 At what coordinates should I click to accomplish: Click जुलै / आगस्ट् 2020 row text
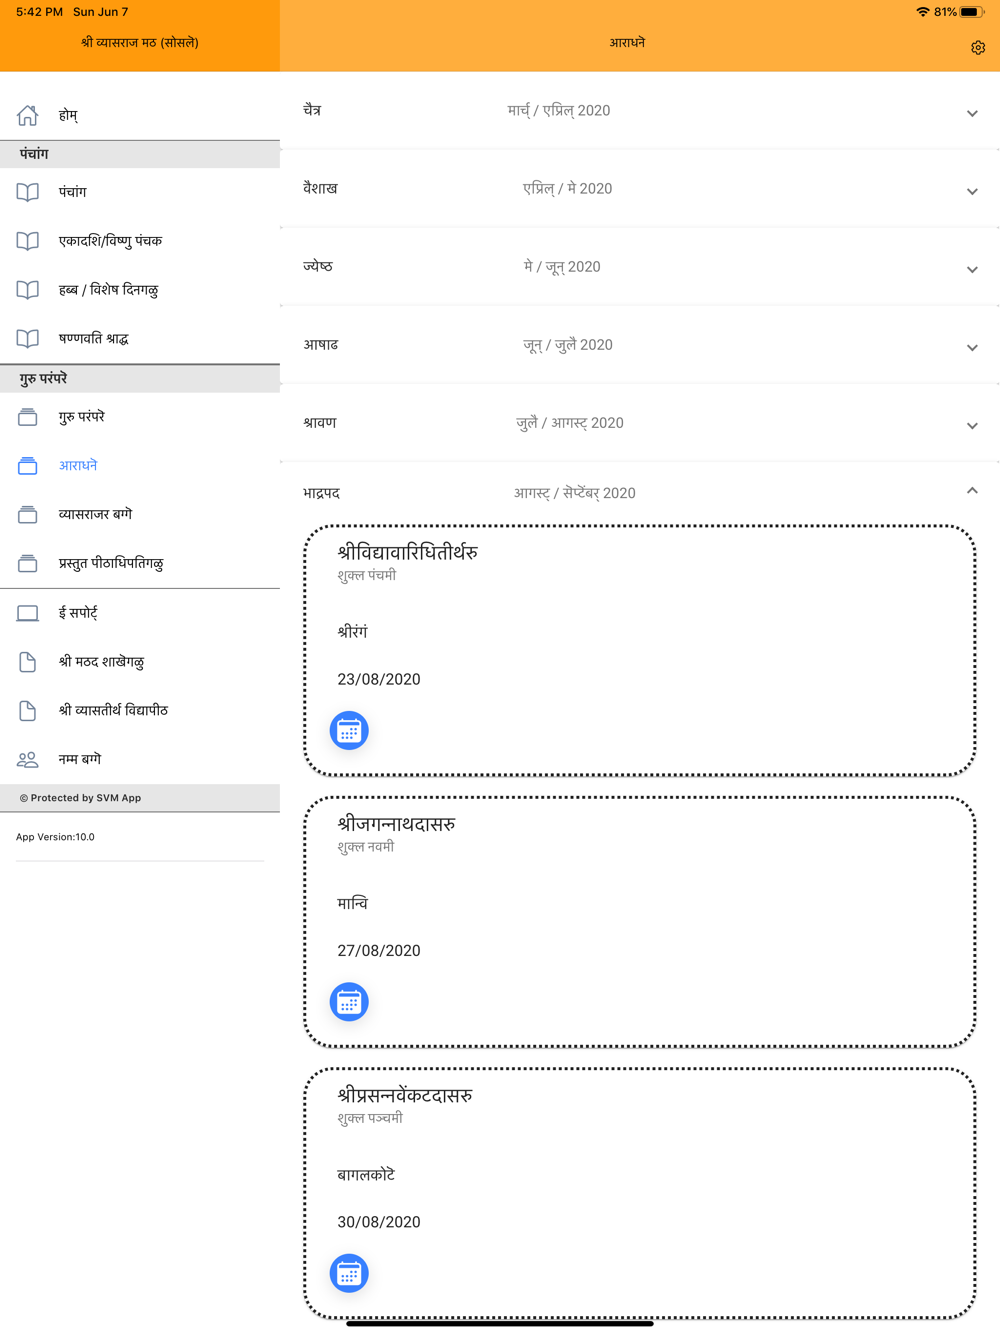pos(570,423)
